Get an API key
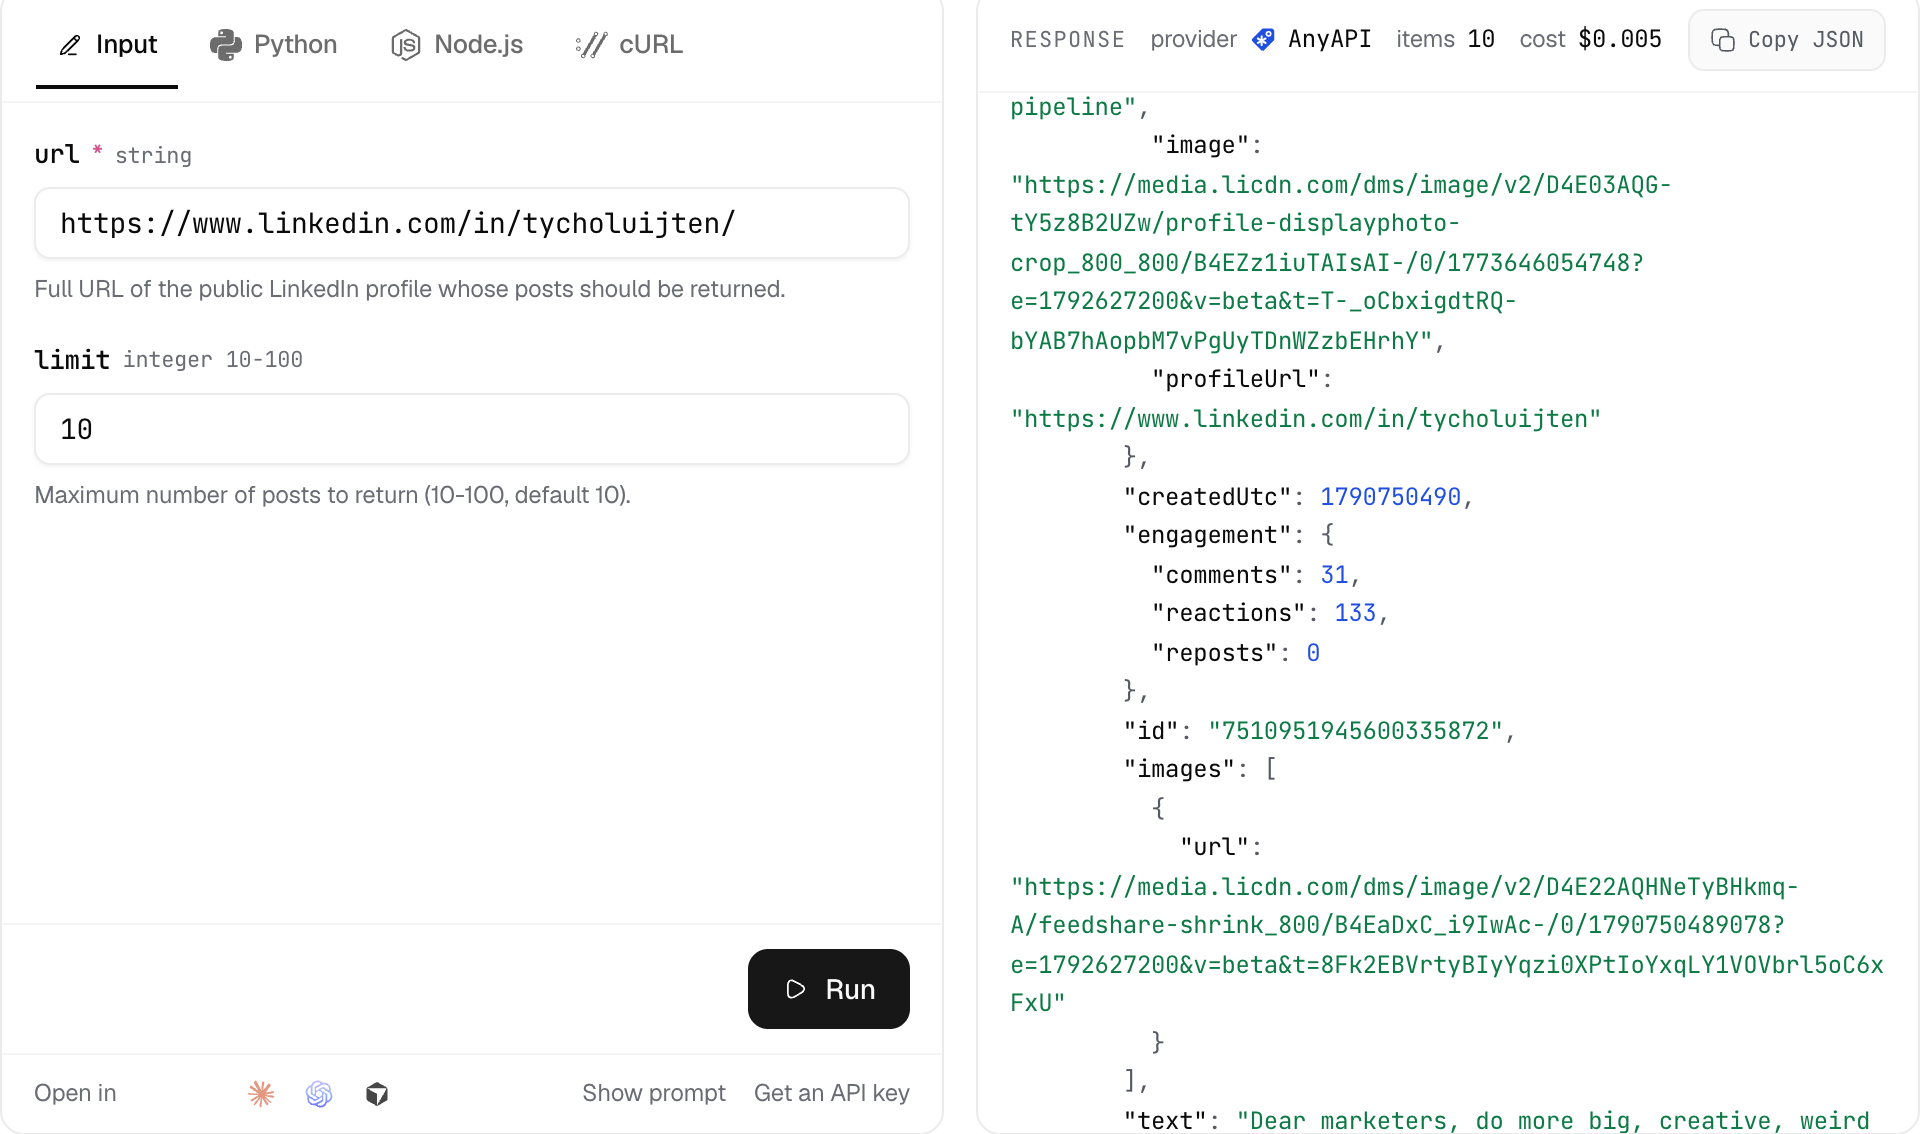 click(832, 1093)
